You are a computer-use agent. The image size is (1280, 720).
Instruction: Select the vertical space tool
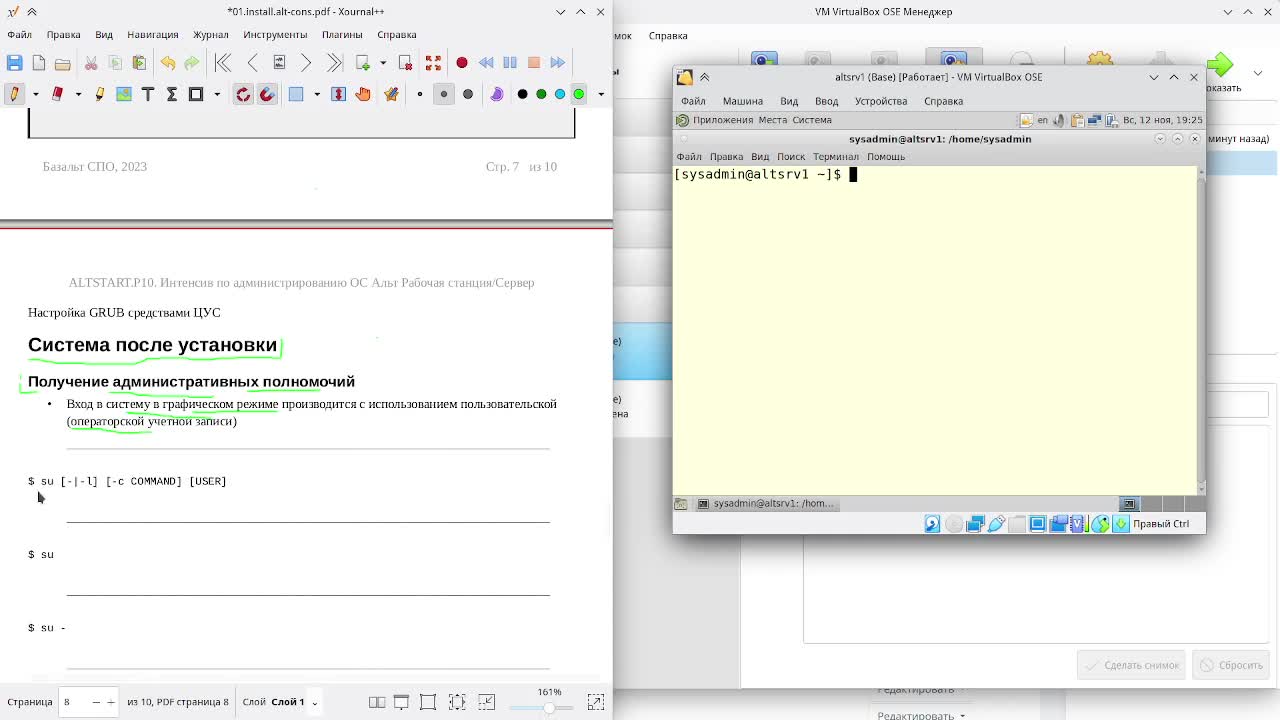point(338,94)
